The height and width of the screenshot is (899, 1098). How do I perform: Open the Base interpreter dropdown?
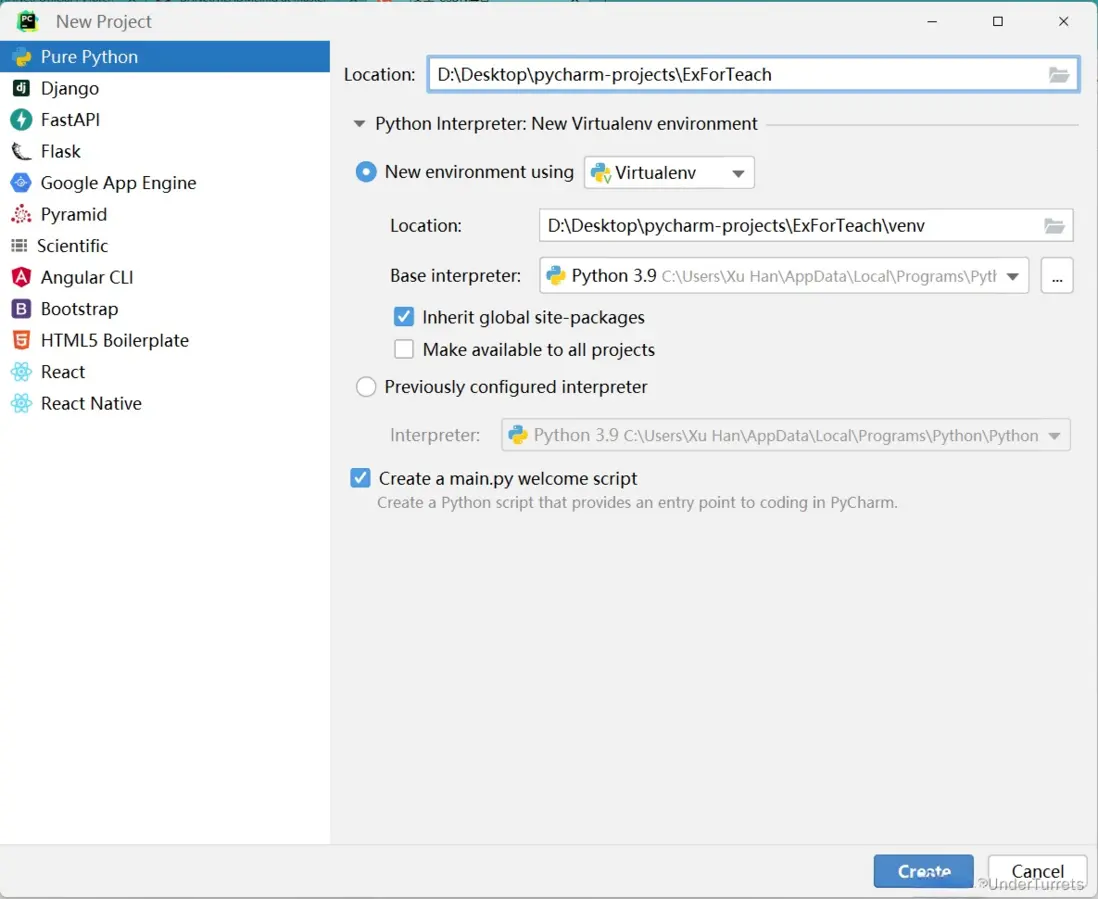[x=1013, y=276]
